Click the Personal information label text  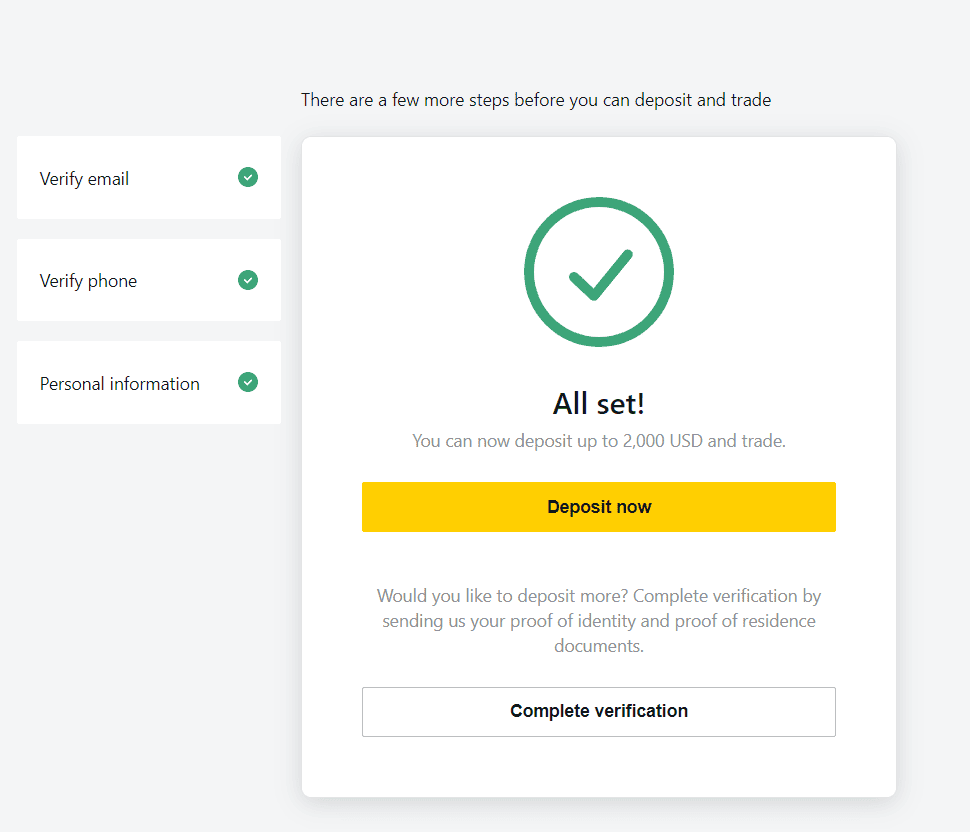point(120,384)
